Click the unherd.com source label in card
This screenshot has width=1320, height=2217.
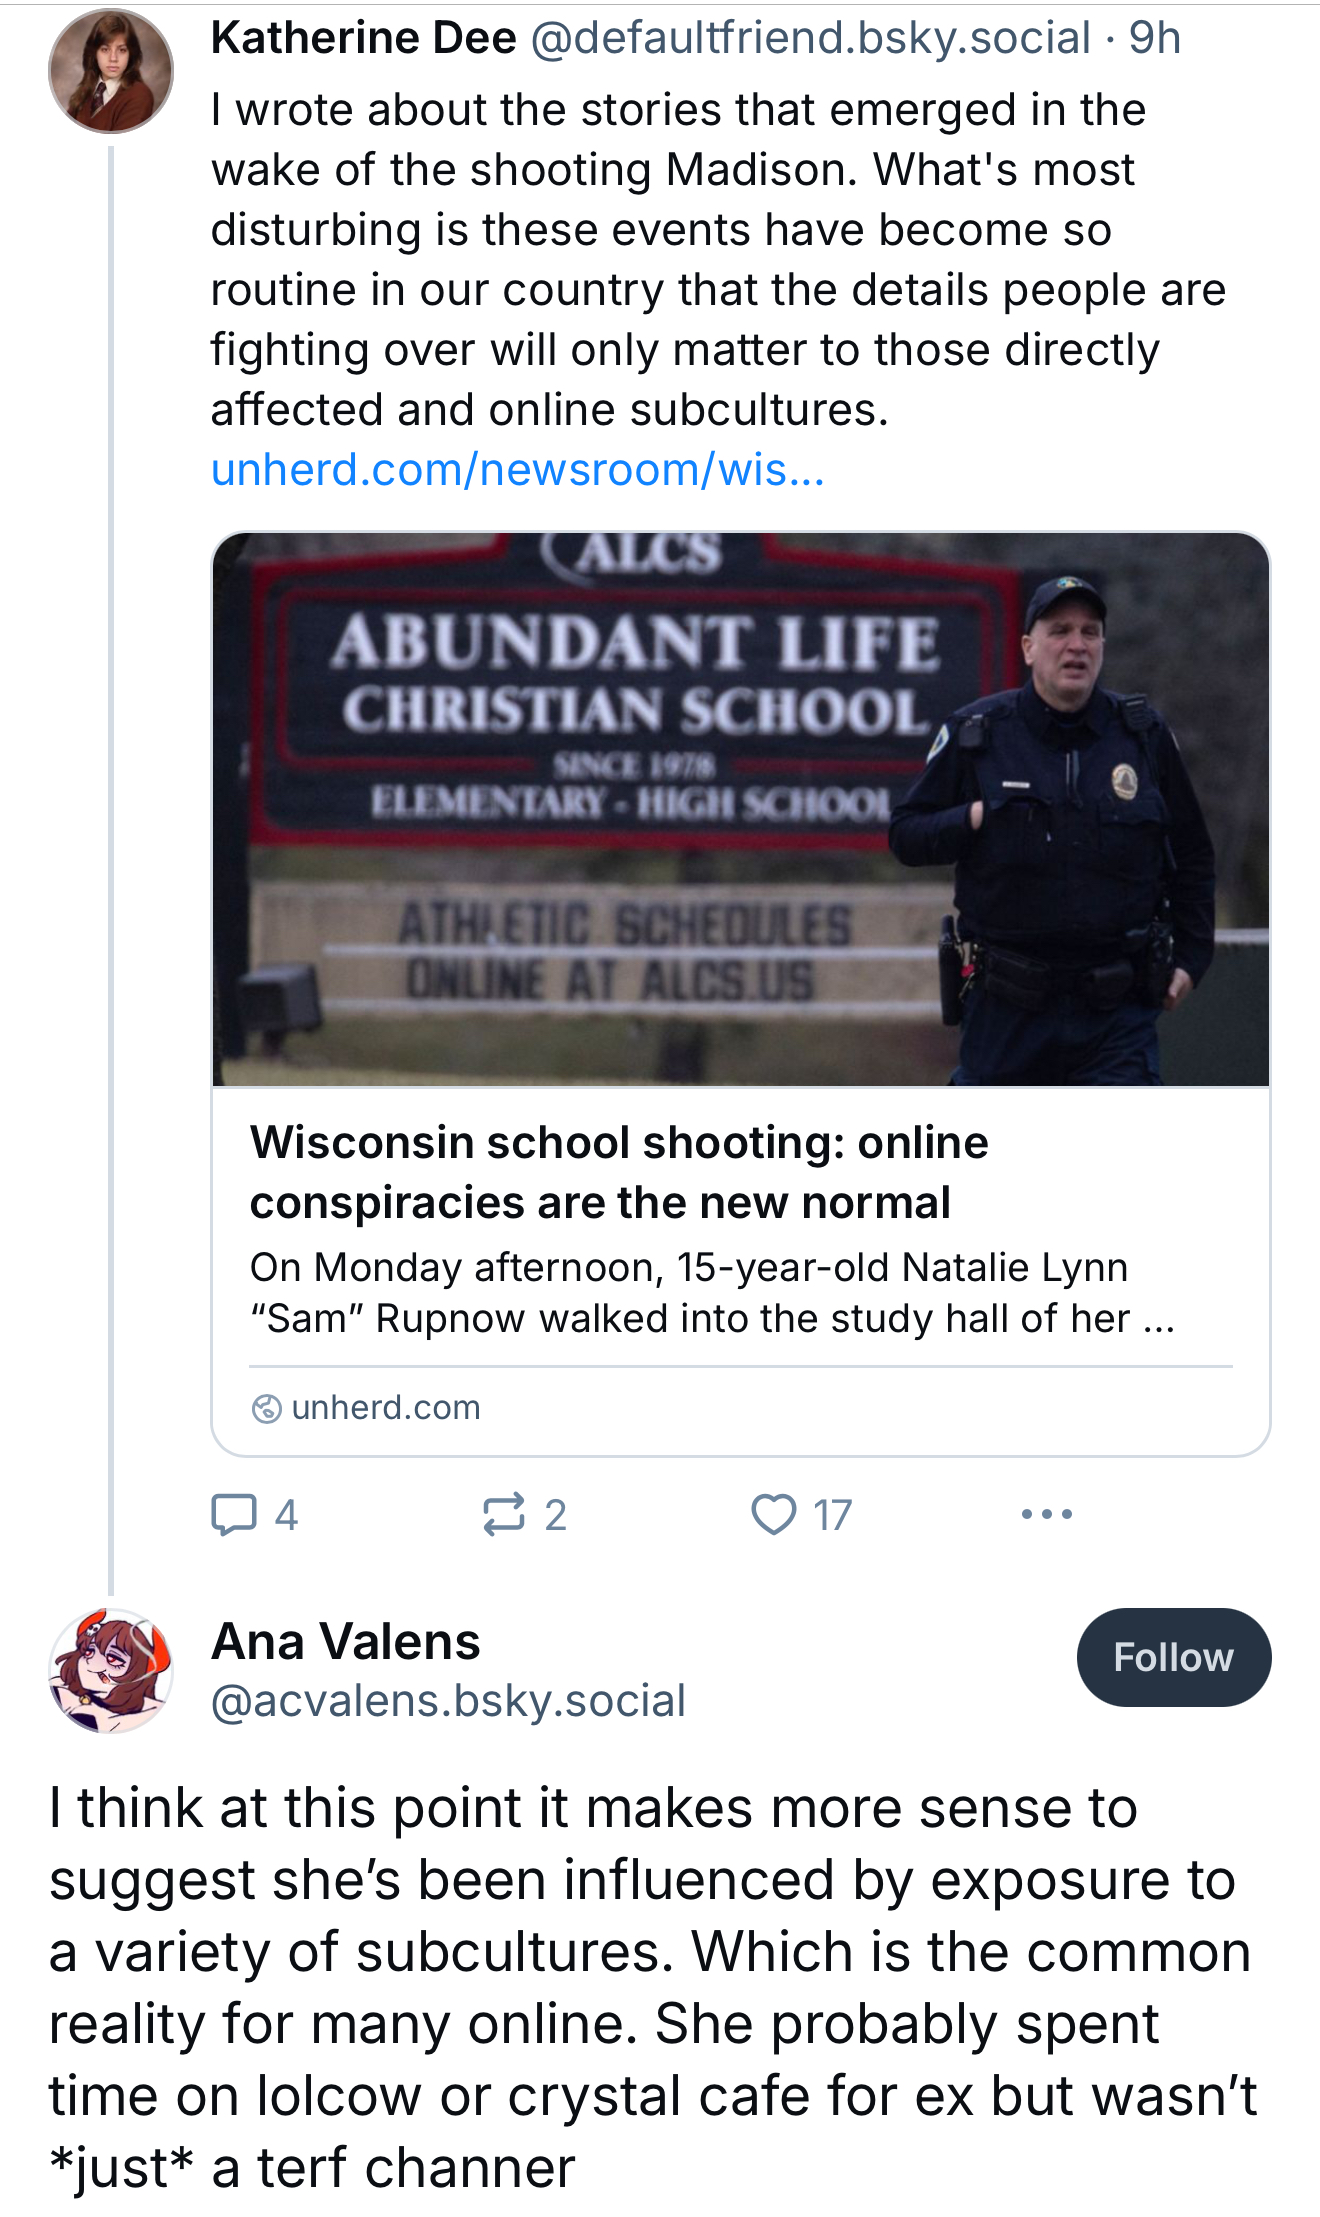pyautogui.click(x=386, y=1408)
